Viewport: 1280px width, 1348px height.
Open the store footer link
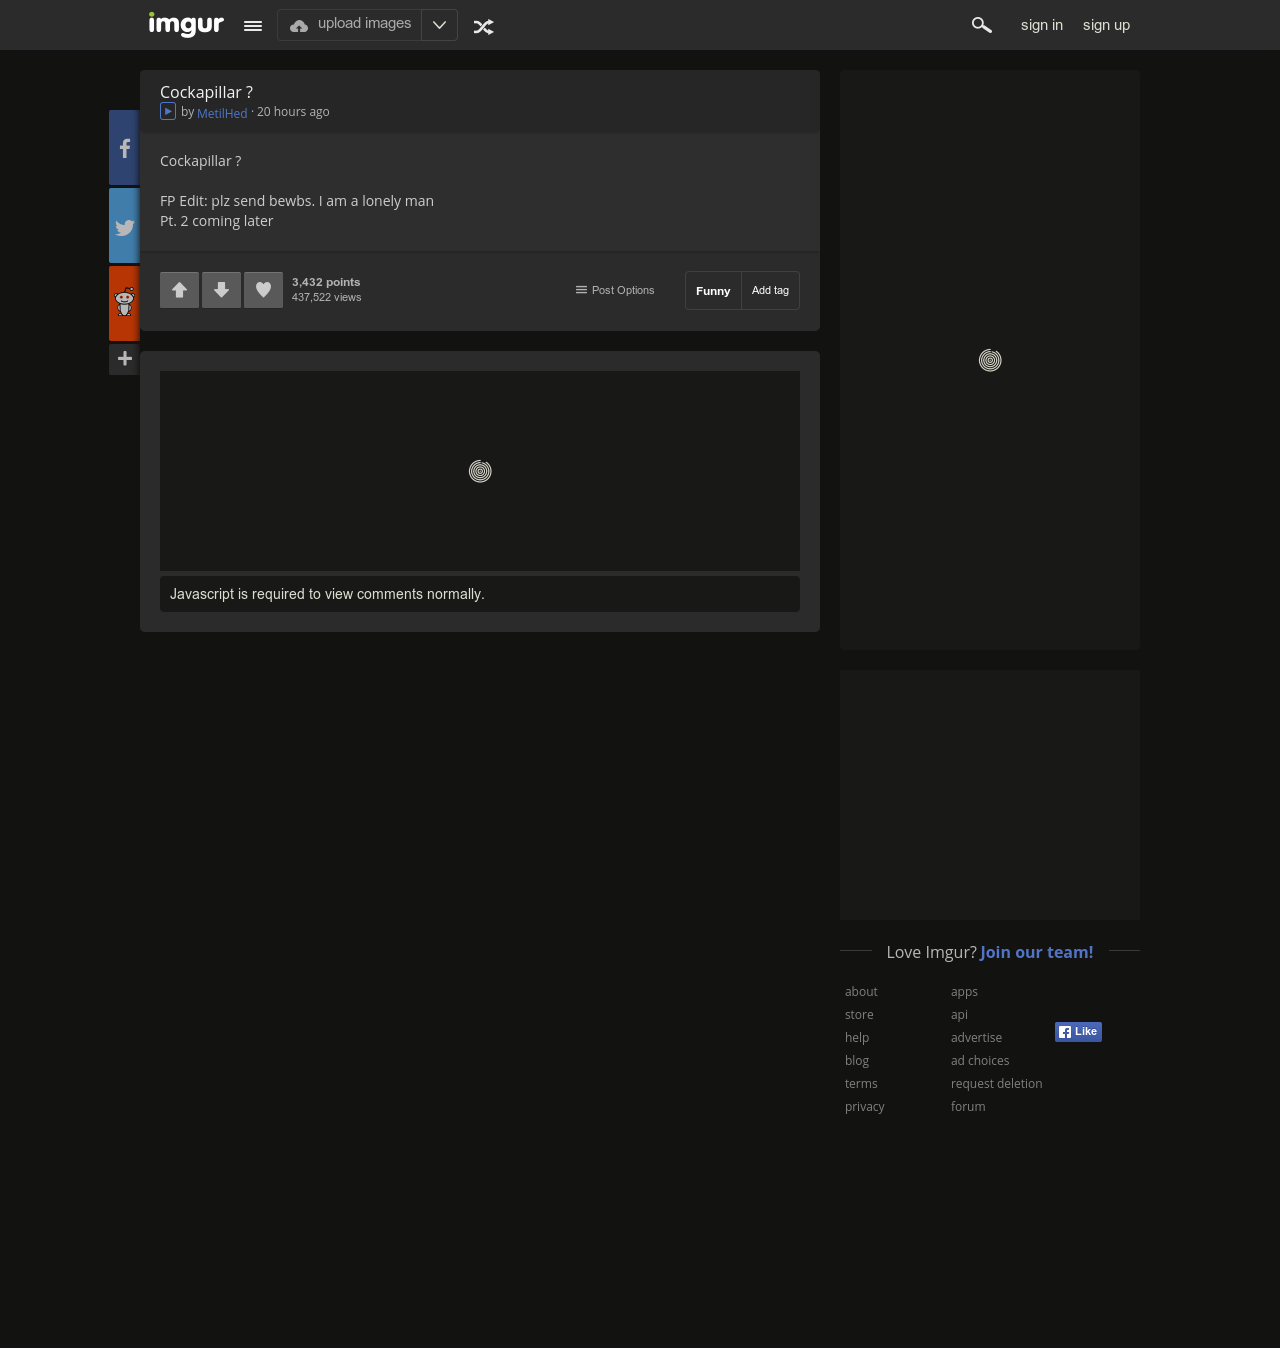(859, 1015)
